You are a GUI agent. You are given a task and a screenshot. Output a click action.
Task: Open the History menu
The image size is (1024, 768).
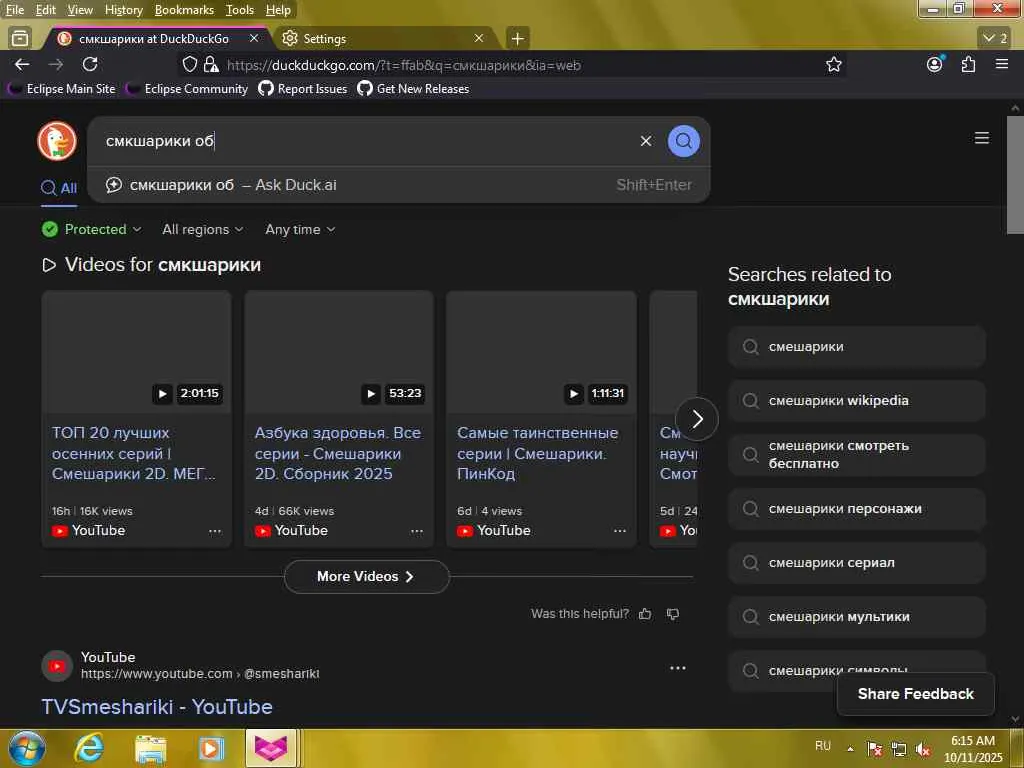[123, 10]
